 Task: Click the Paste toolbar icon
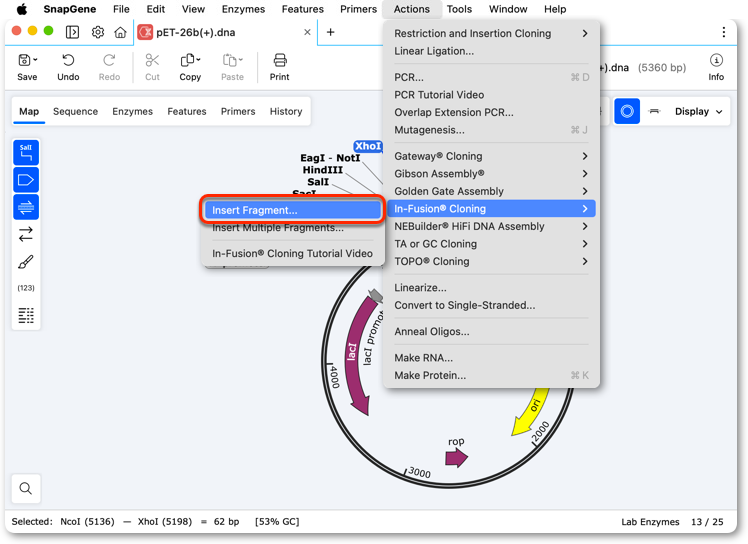click(x=232, y=67)
